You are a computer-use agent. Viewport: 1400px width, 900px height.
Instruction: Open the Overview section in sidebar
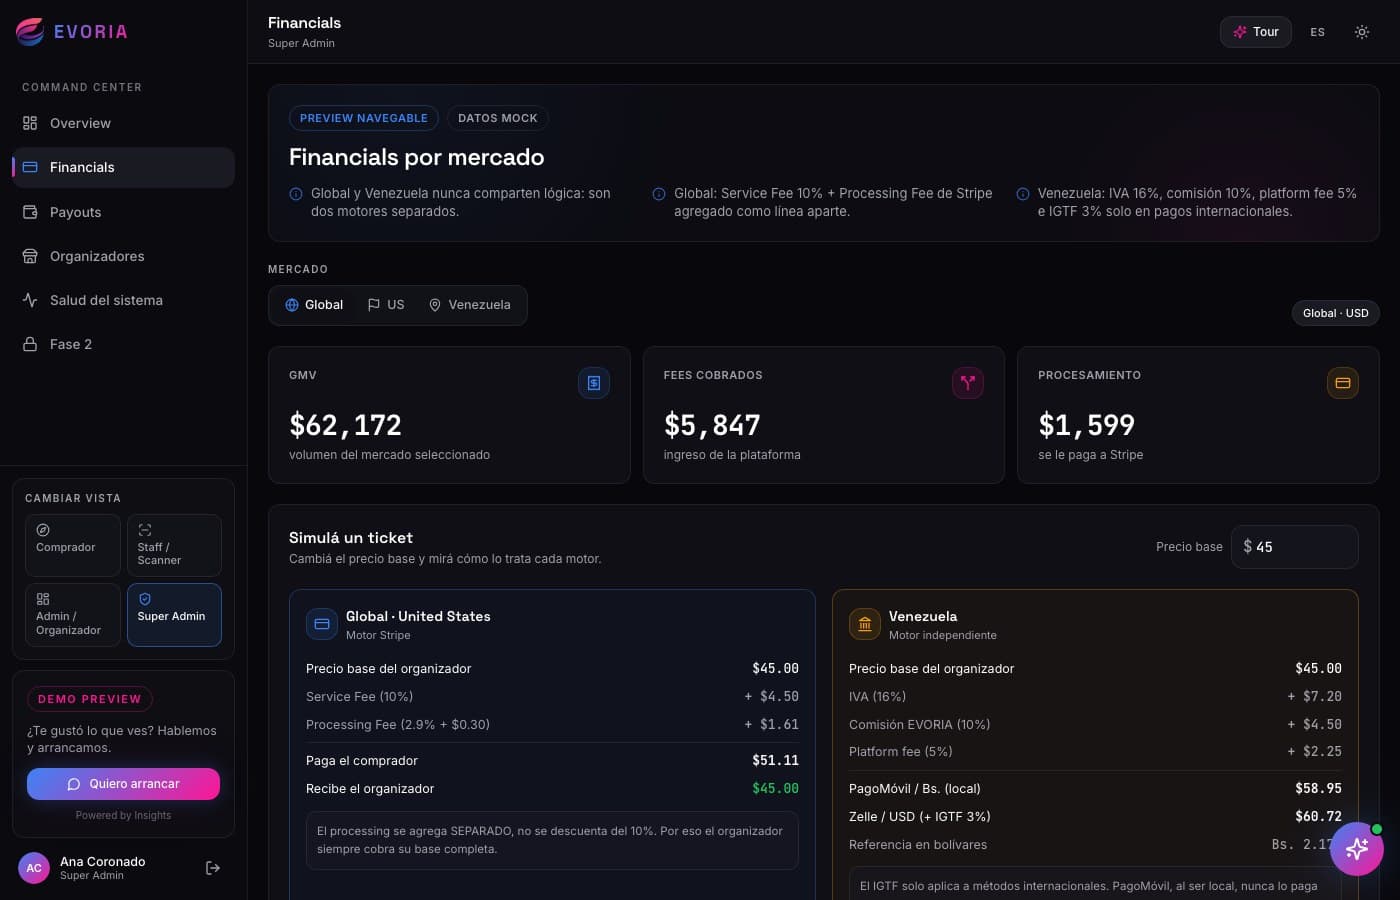[x=123, y=123]
